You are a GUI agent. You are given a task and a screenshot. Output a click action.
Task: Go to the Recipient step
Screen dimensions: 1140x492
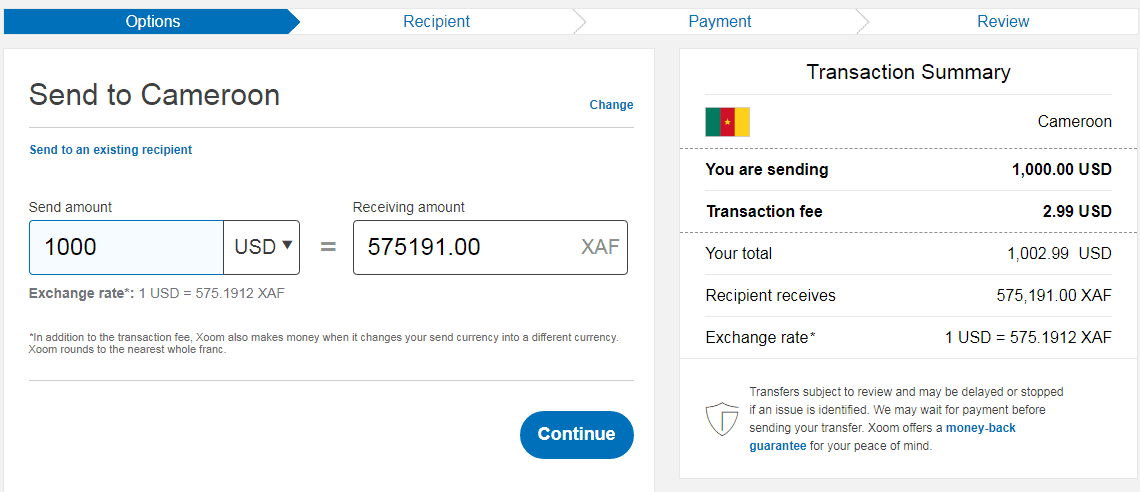pyautogui.click(x=436, y=21)
